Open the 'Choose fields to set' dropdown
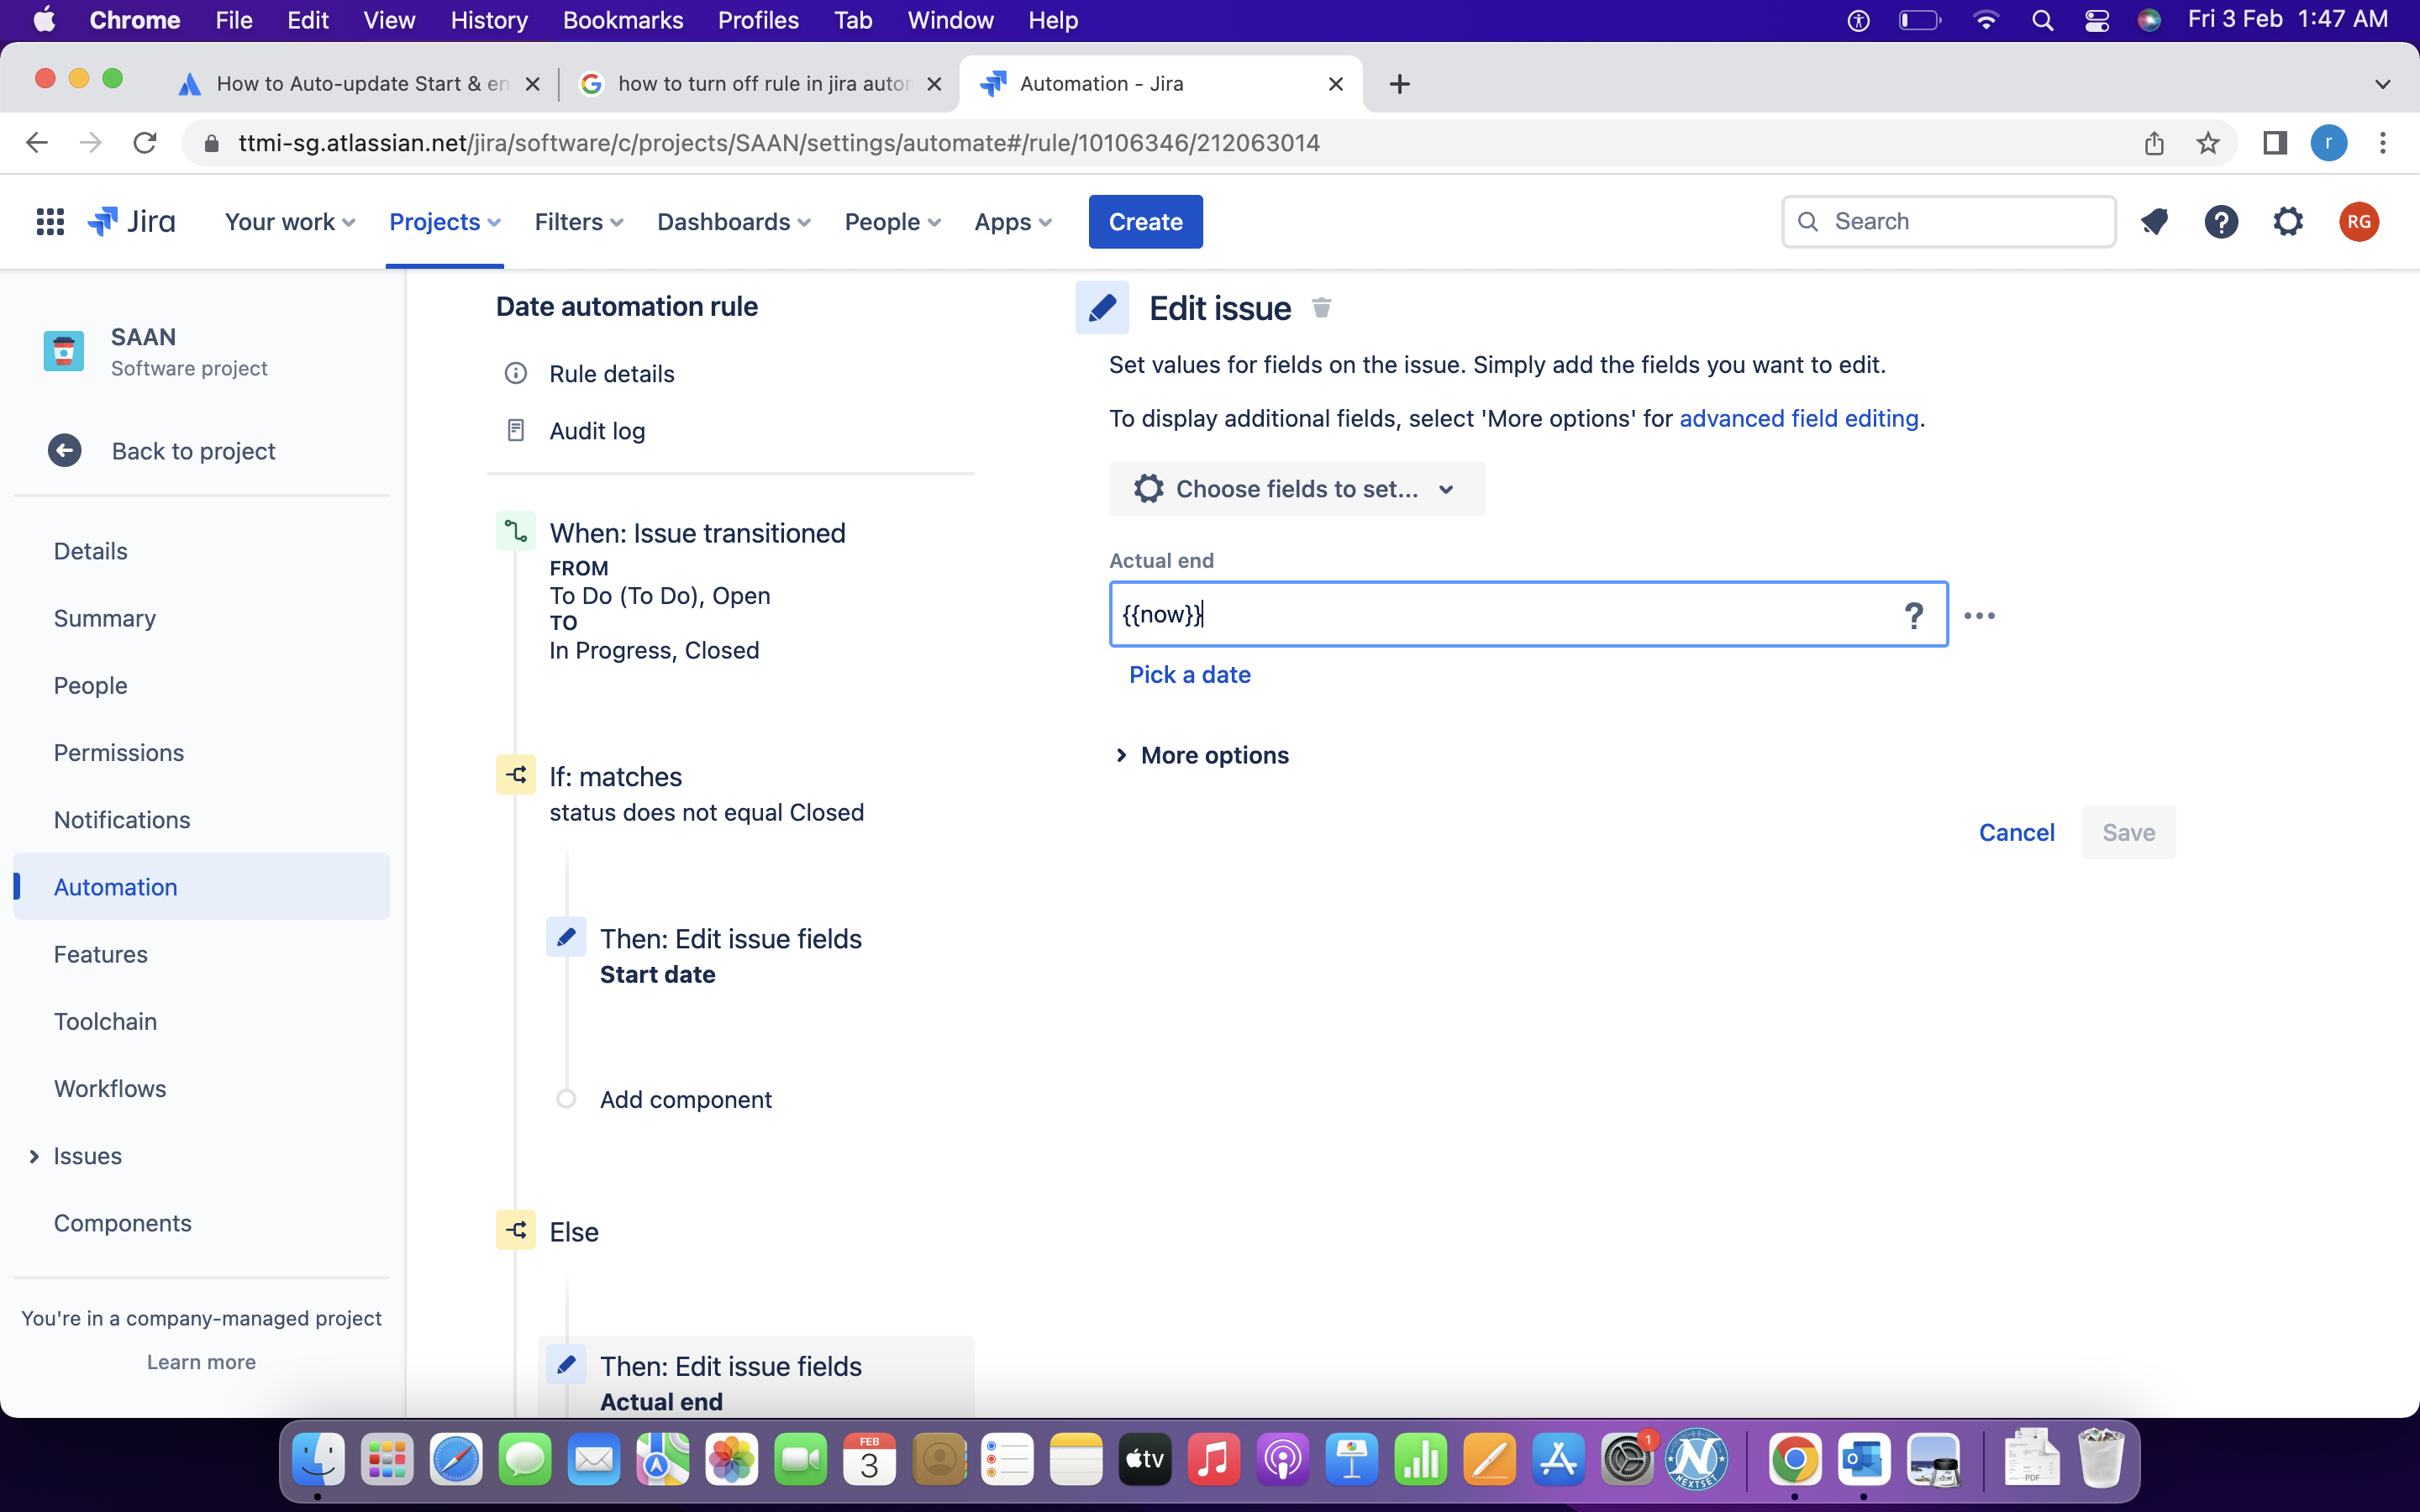 (1296, 489)
